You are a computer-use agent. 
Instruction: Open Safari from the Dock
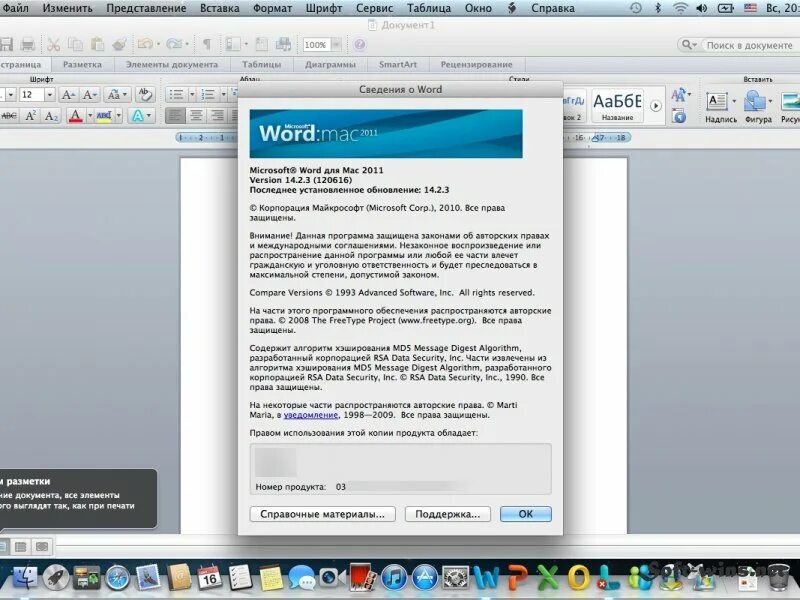pos(117,578)
